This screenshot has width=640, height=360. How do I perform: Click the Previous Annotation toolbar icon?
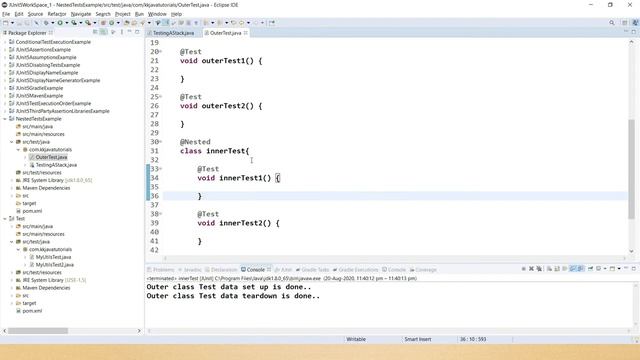pyautogui.click(x=220, y=23)
